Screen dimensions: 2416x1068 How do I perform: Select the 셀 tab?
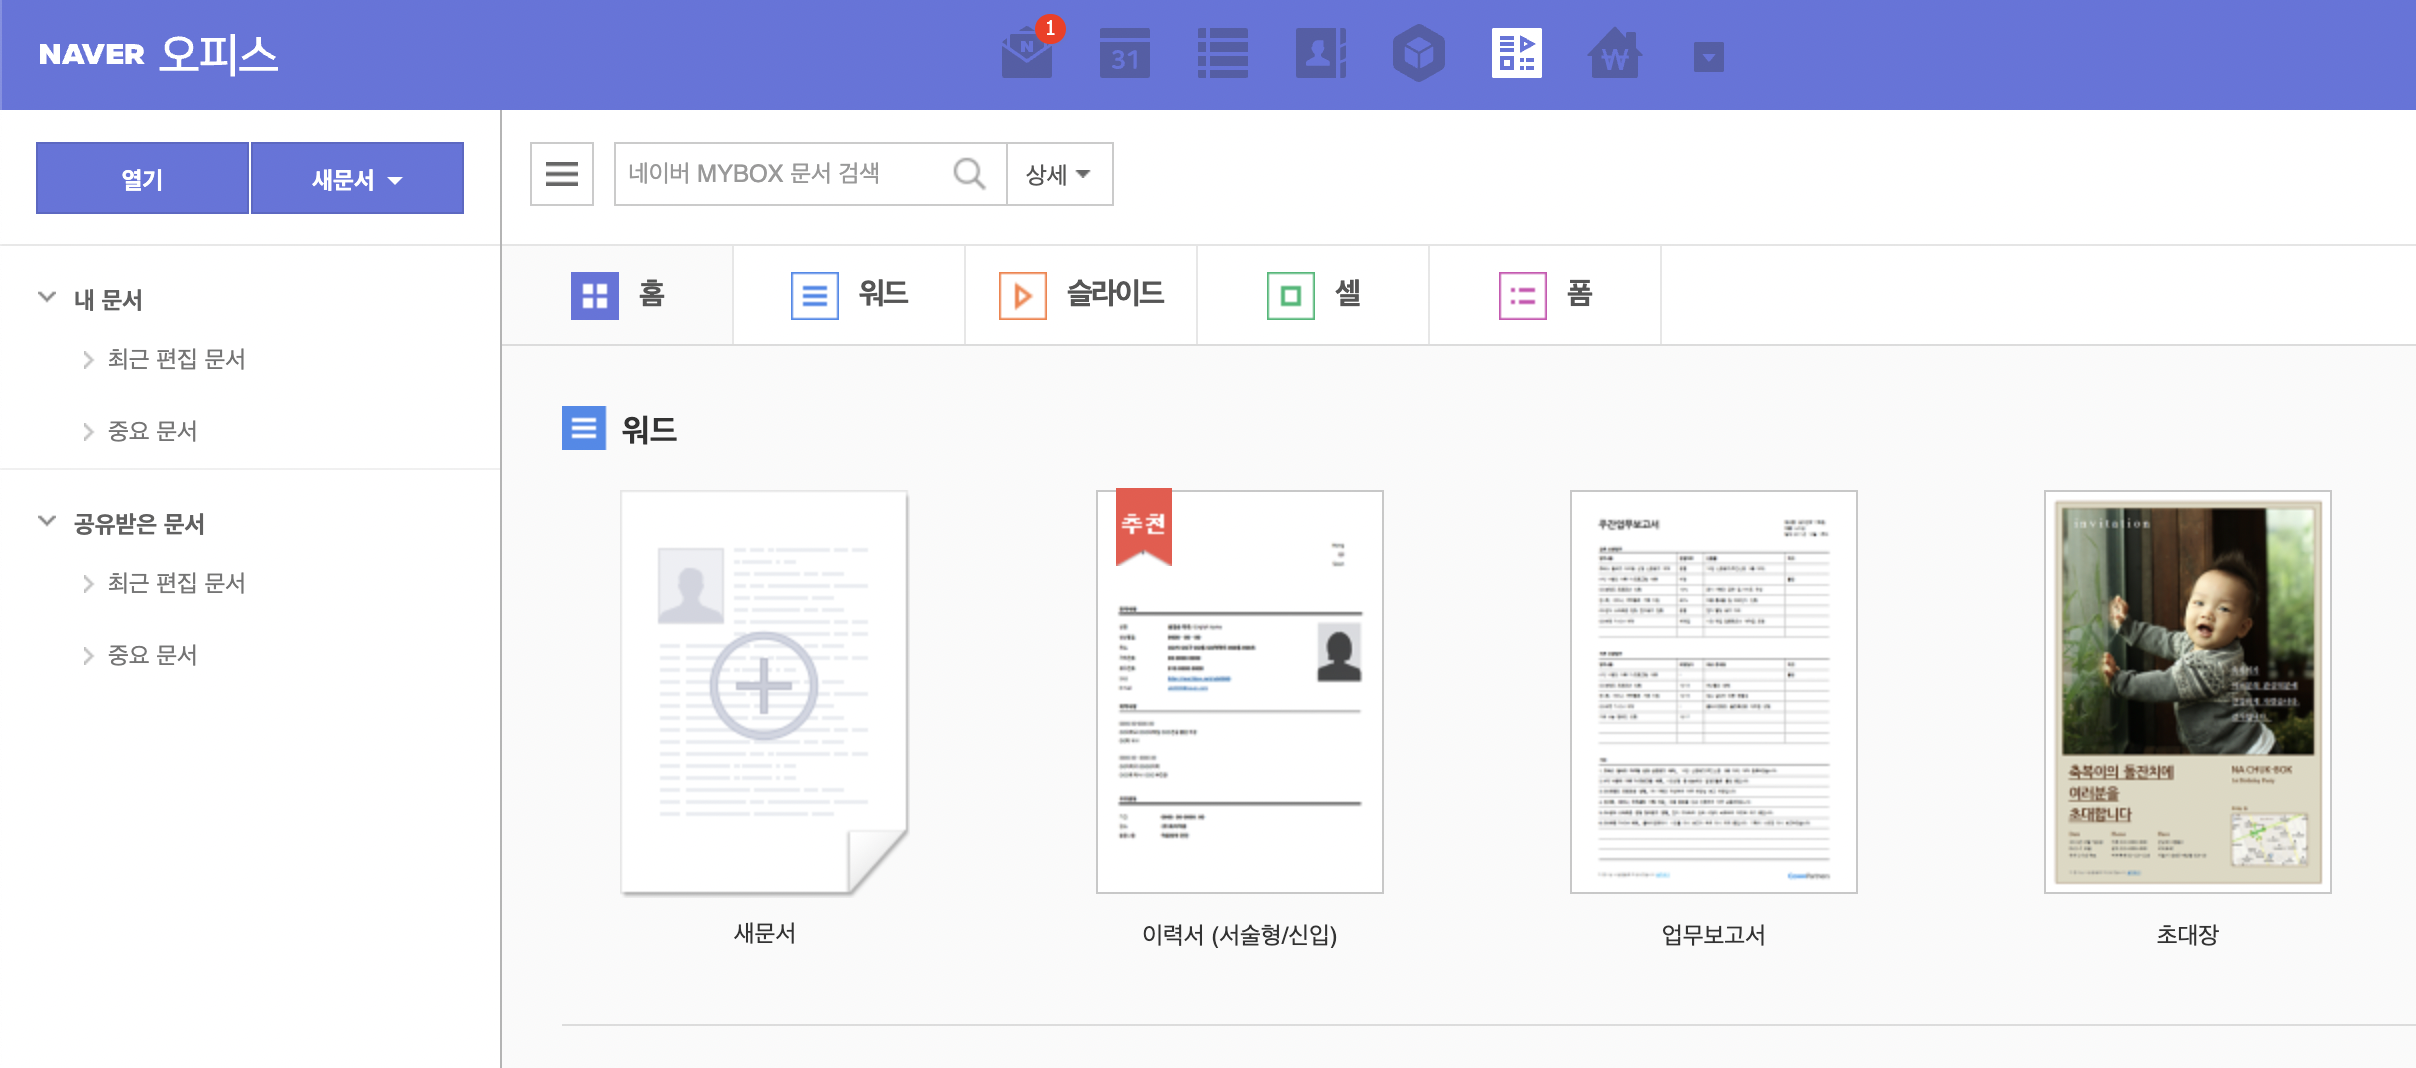1313,295
